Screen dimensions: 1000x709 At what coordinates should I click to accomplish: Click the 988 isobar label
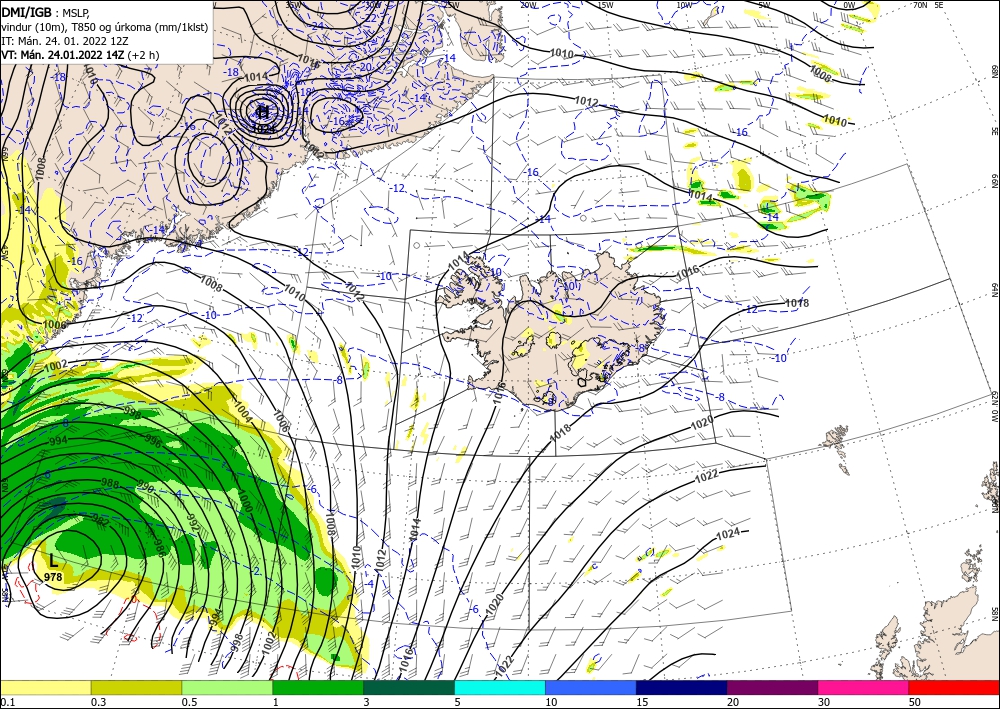[110, 484]
